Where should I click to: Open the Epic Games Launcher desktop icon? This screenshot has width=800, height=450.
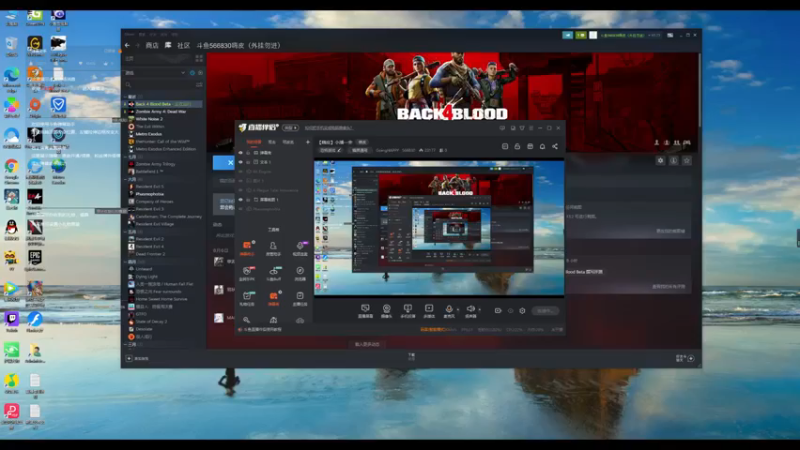coord(35,260)
